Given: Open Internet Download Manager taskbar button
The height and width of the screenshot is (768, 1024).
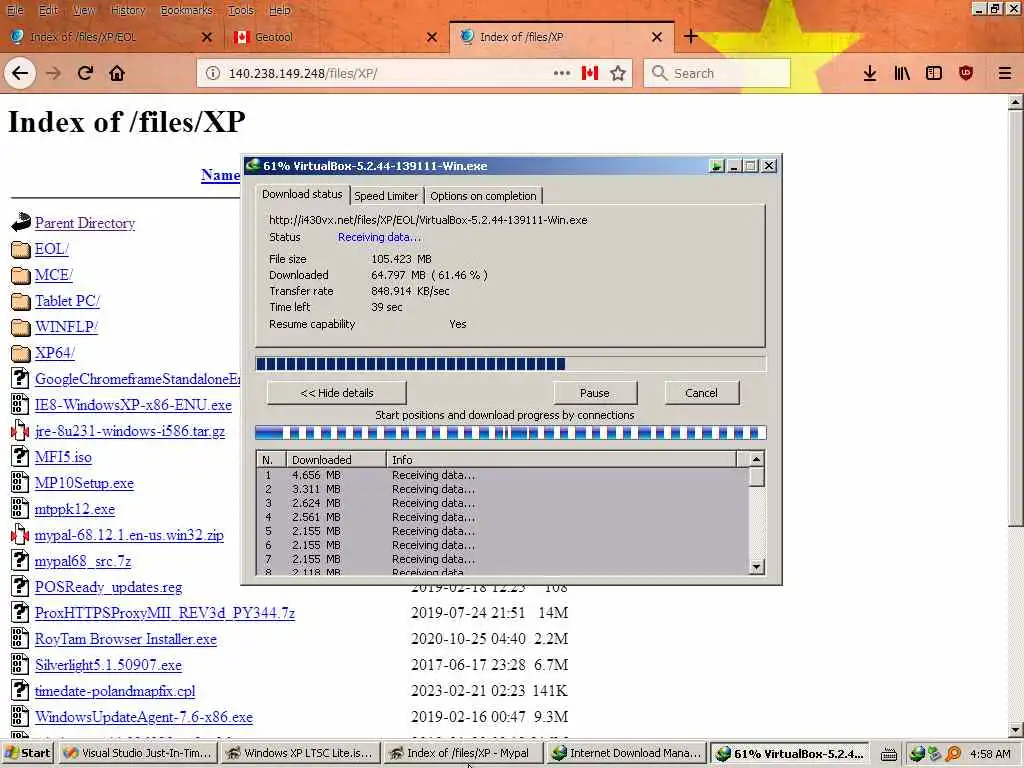Looking at the screenshot, I should click(x=627, y=753).
